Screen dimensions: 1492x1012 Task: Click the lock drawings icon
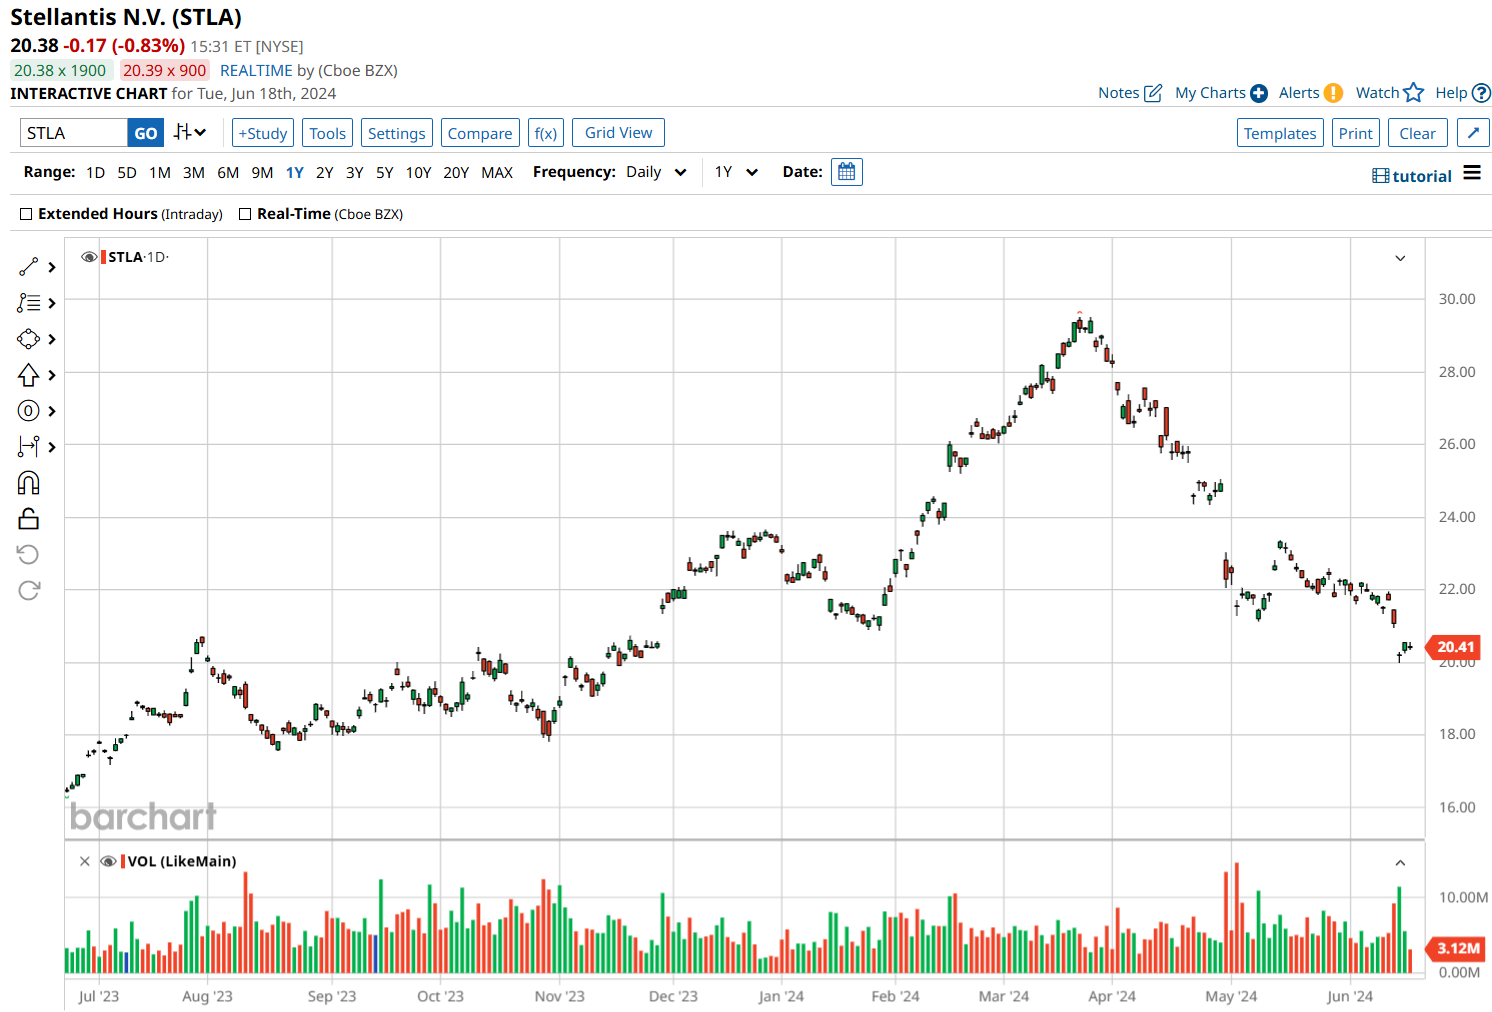click(28, 519)
